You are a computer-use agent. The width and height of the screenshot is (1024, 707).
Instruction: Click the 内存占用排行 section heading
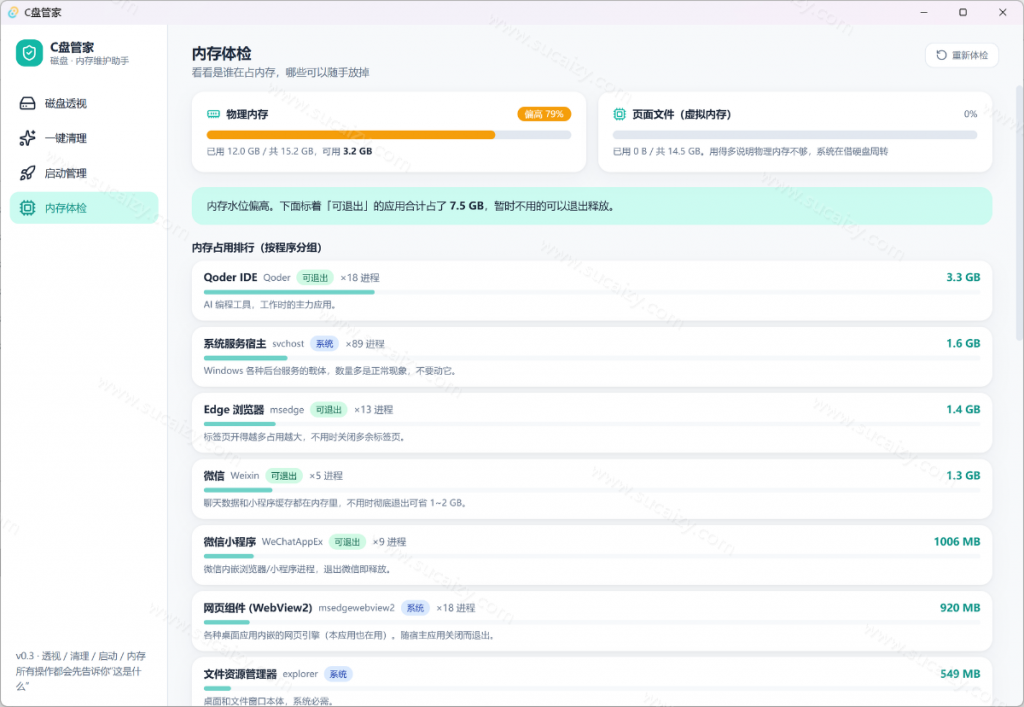pyautogui.click(x=257, y=247)
